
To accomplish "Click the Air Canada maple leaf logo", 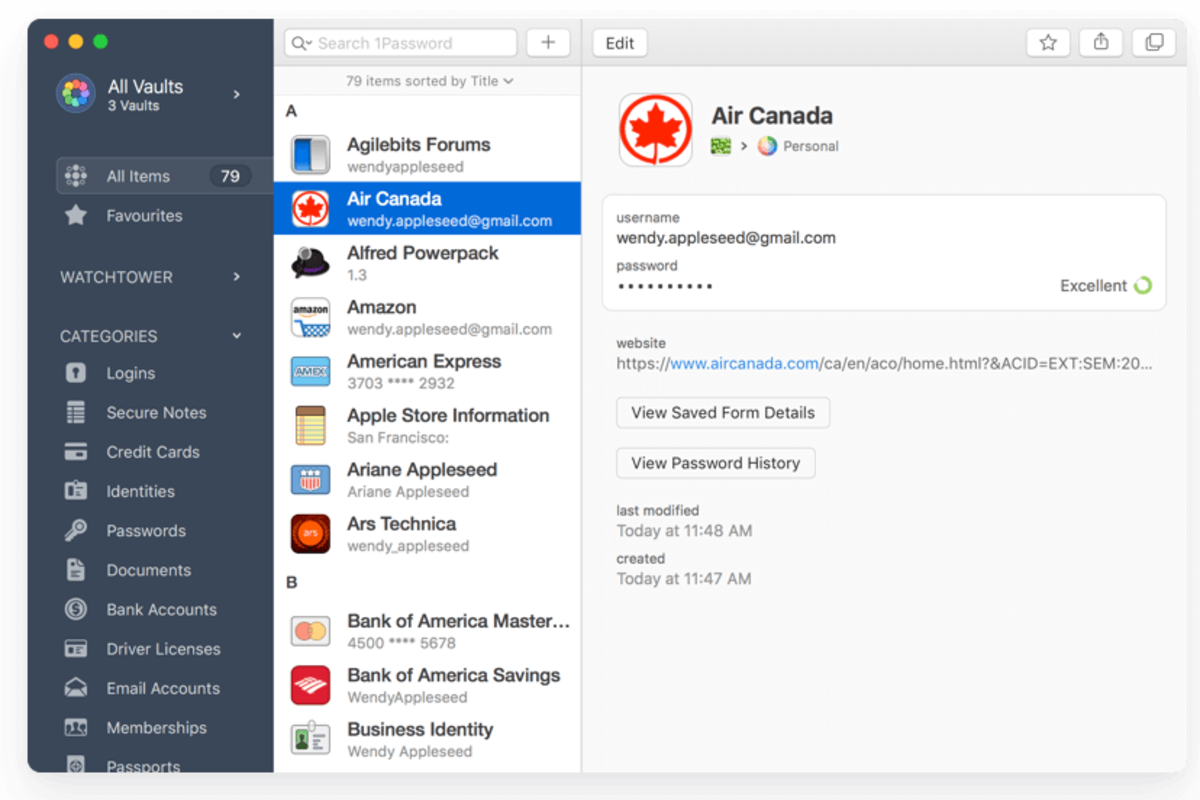I will coord(656,130).
